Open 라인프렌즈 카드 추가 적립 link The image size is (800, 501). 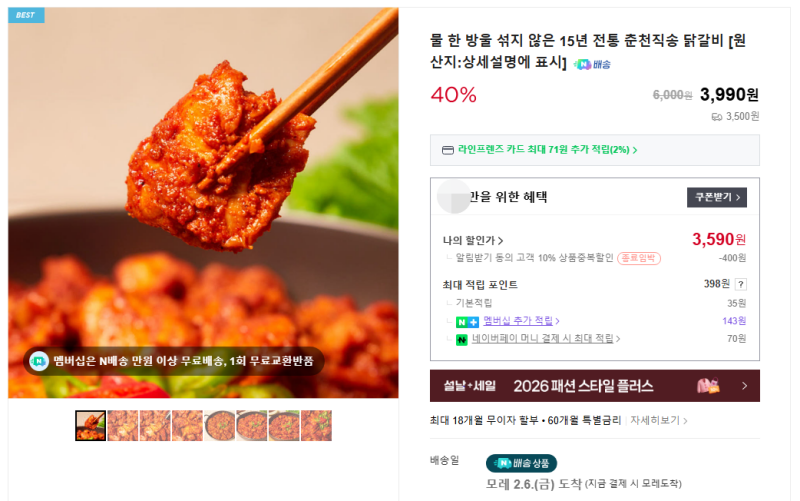[547, 149]
